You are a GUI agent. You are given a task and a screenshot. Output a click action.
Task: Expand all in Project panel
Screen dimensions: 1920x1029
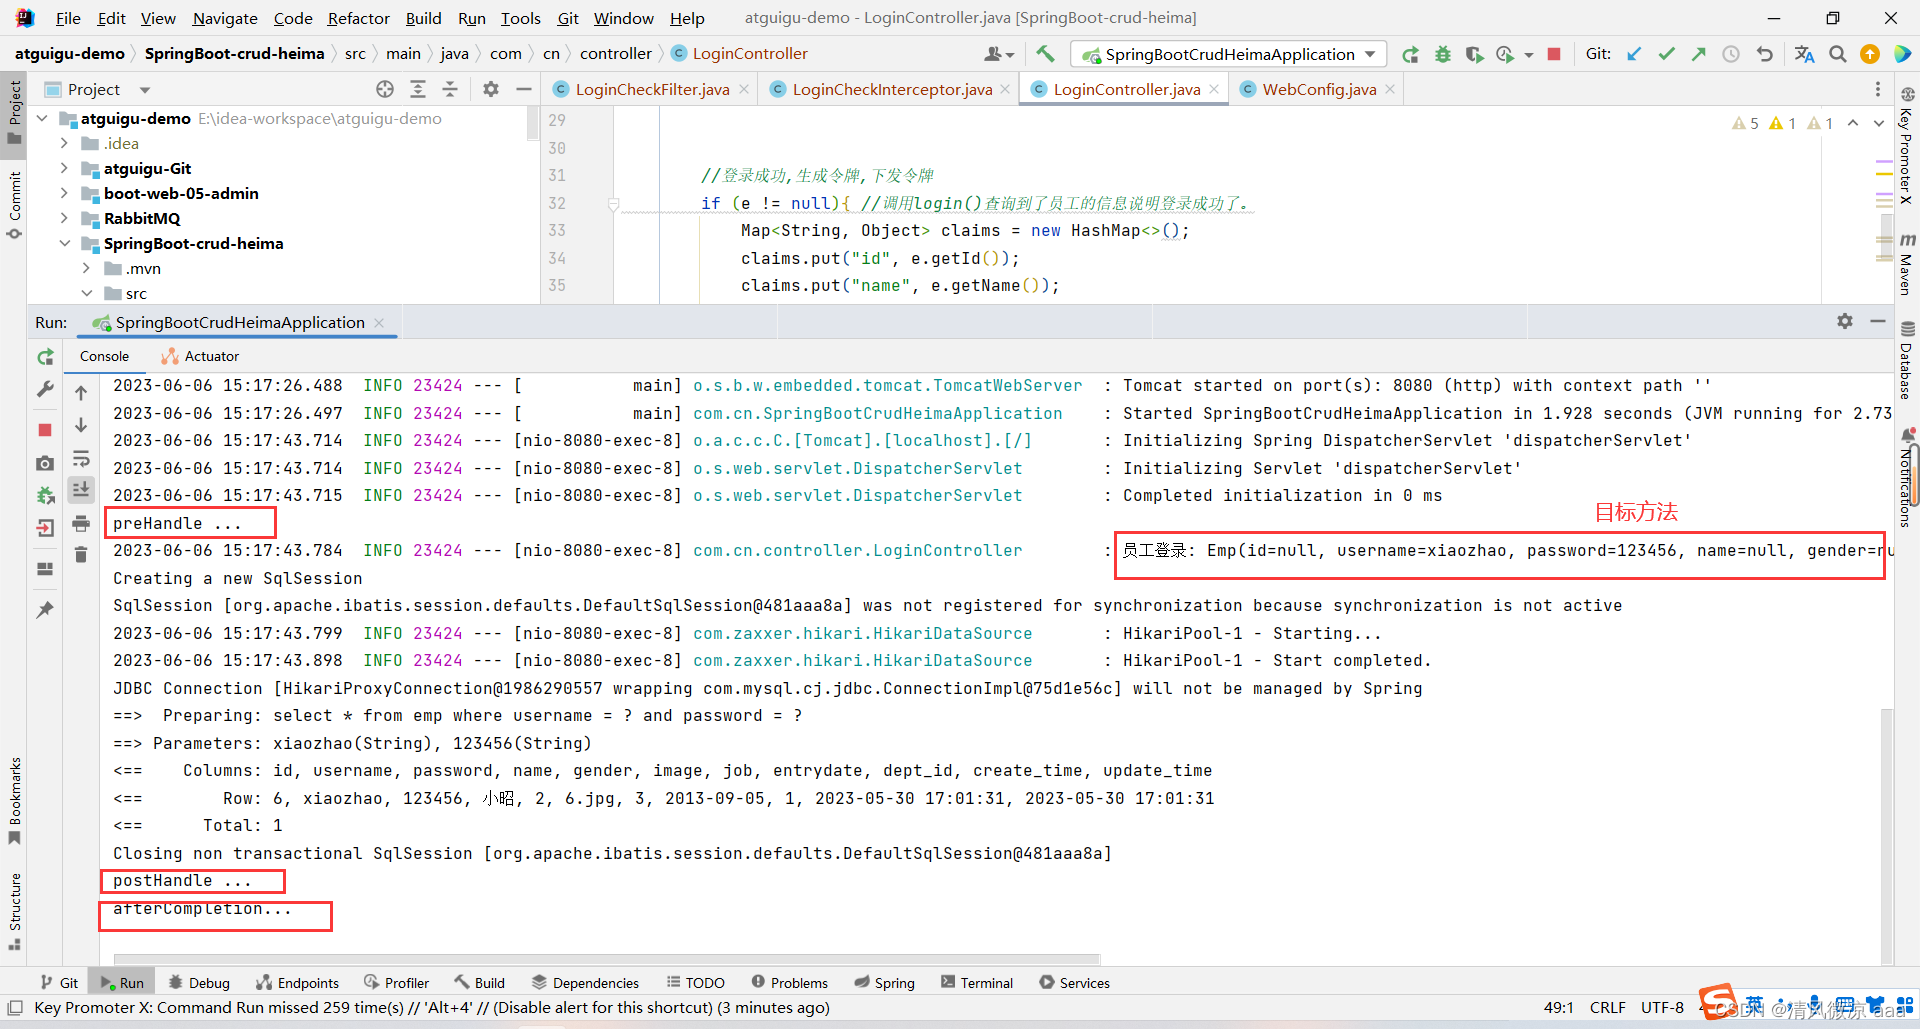tap(418, 89)
